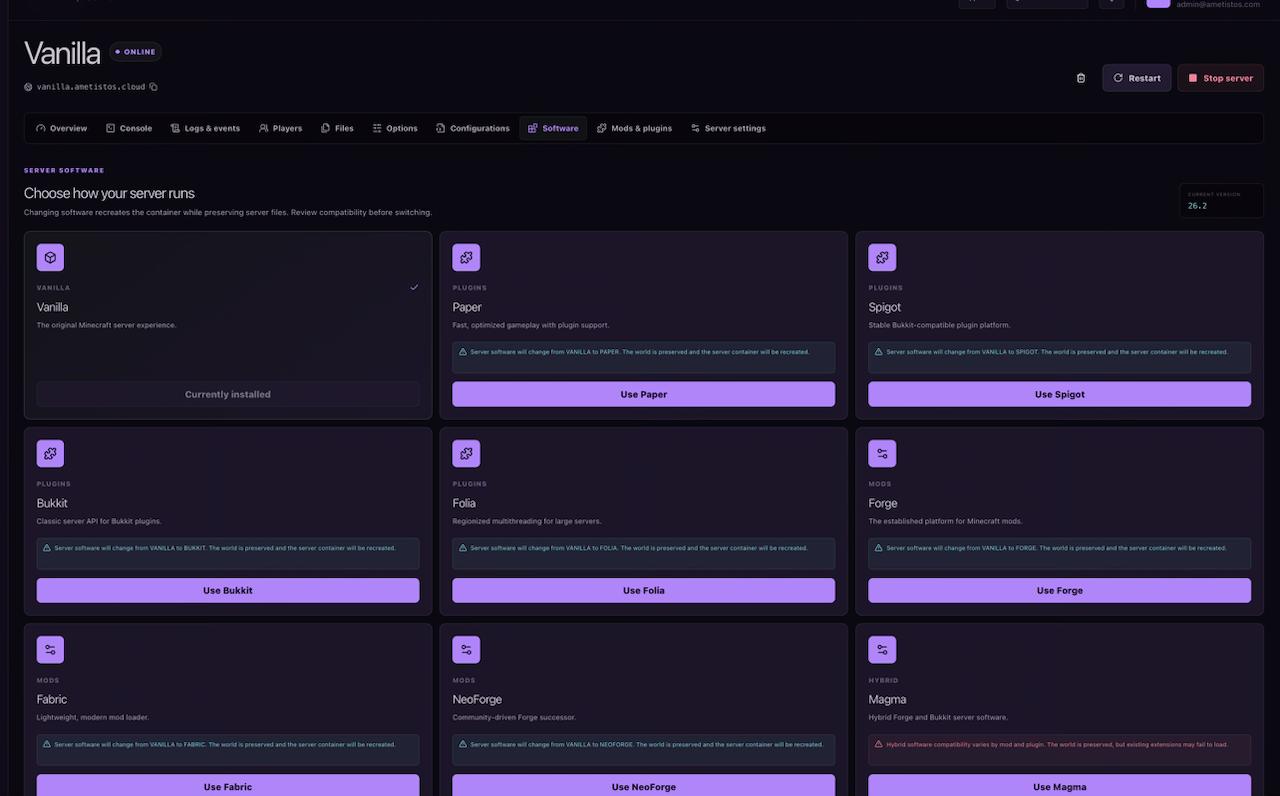The width and height of the screenshot is (1280, 796).
Task: Click the Folia puzzle-piece icon
Action: coord(466,454)
